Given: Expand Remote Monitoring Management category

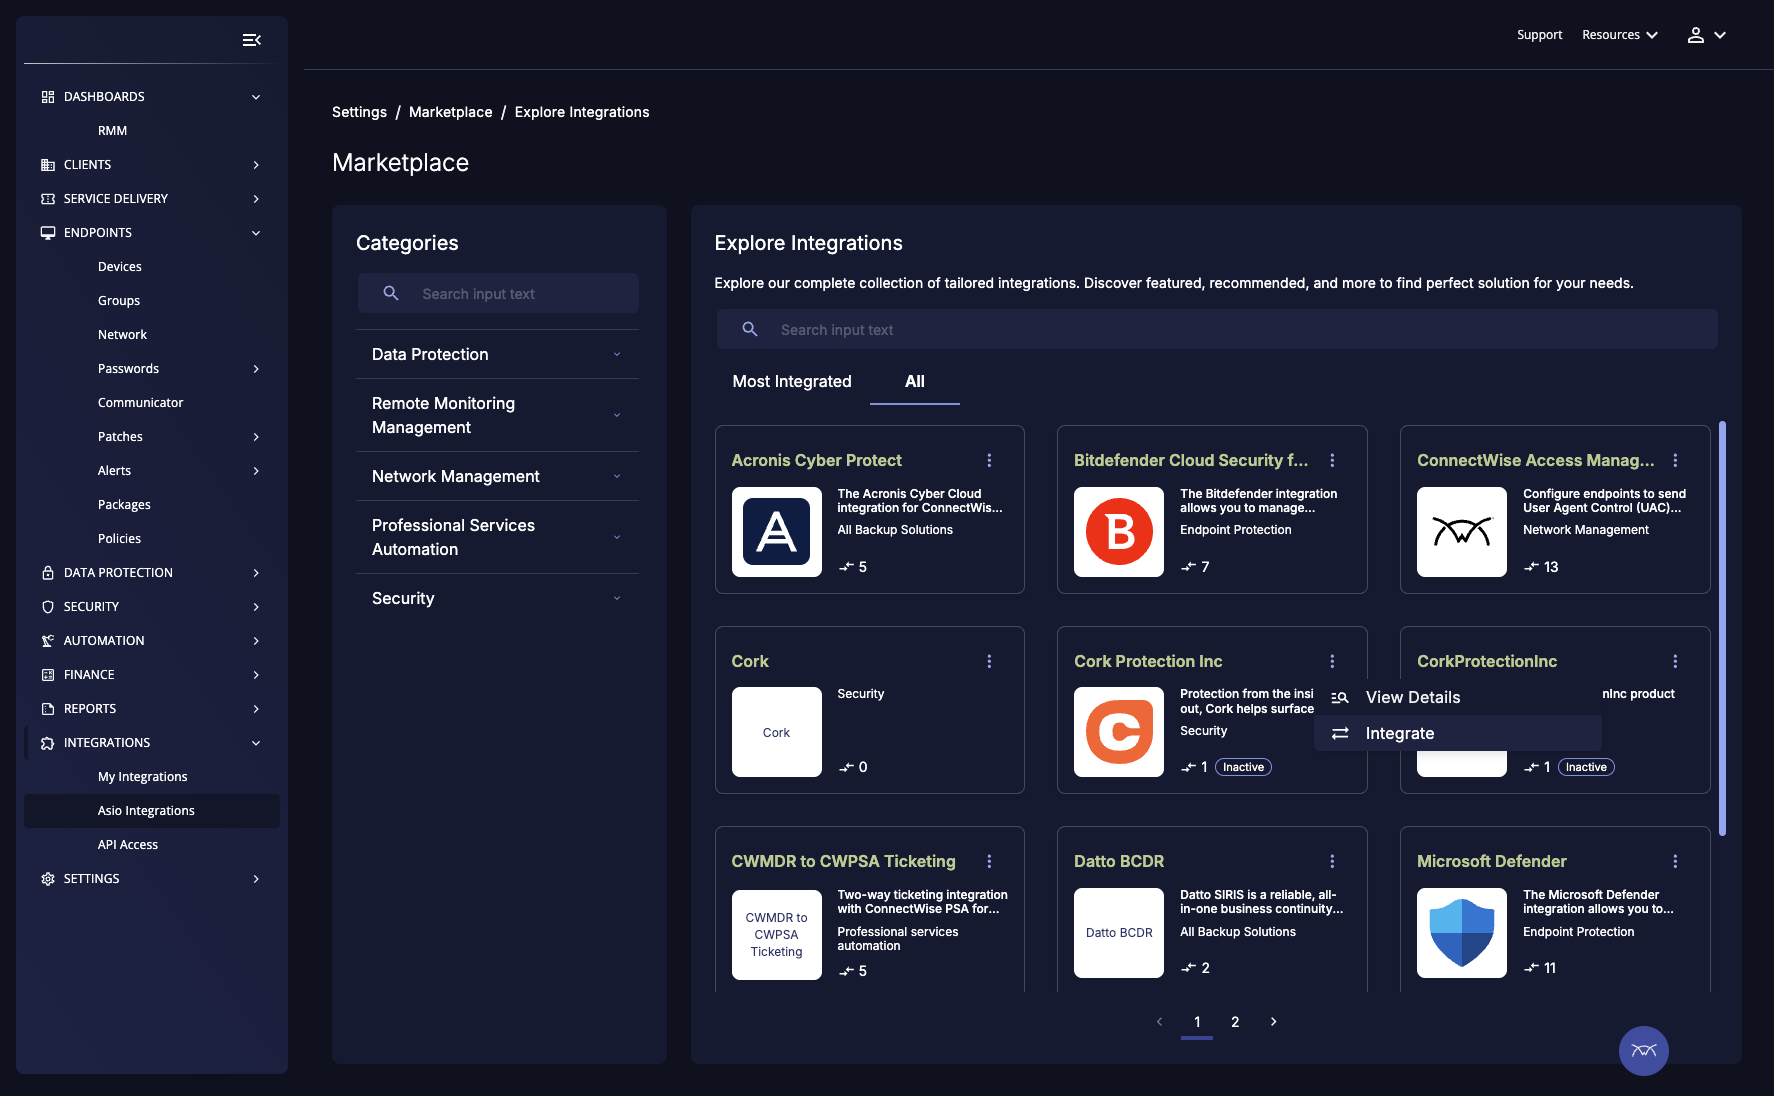Looking at the screenshot, I should tap(497, 415).
